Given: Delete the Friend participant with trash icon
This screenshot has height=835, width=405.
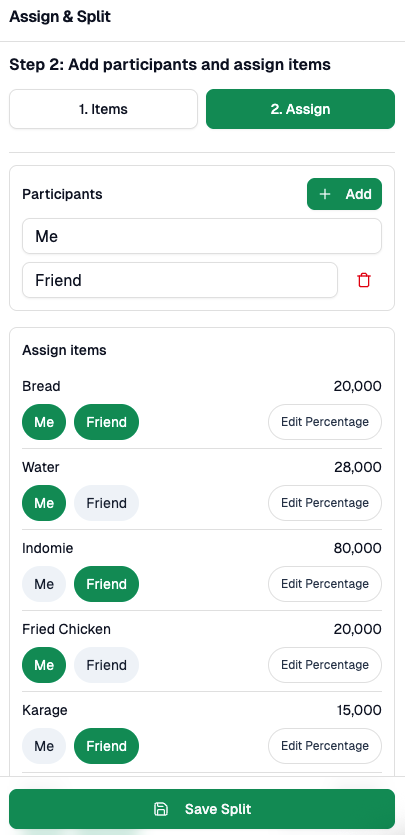Looking at the screenshot, I should click(363, 280).
